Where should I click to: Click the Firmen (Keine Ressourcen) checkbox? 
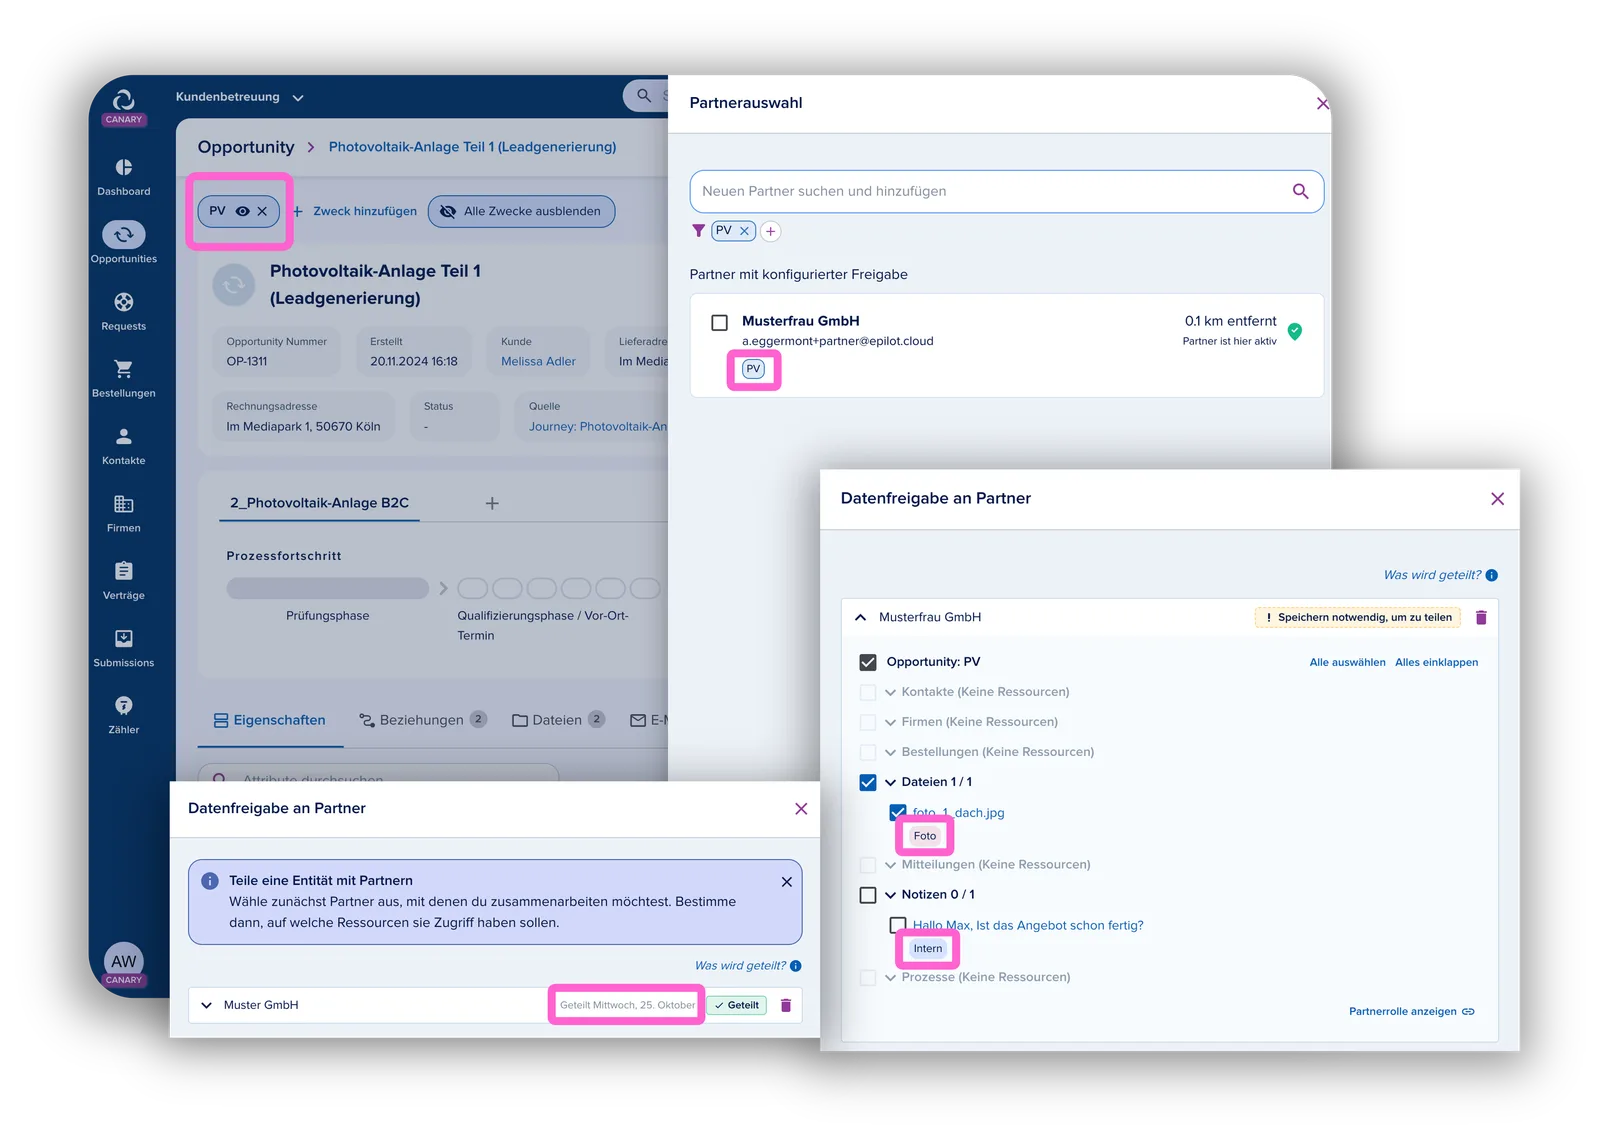[x=868, y=722]
